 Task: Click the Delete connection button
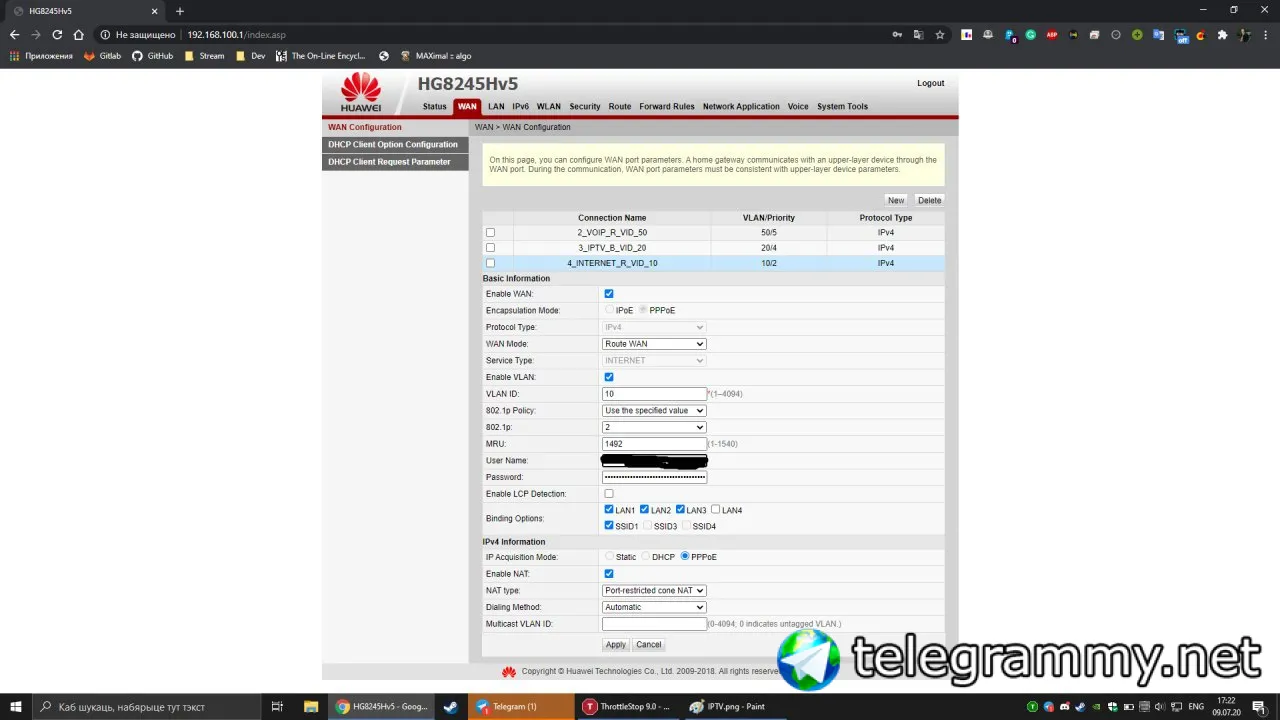point(930,200)
